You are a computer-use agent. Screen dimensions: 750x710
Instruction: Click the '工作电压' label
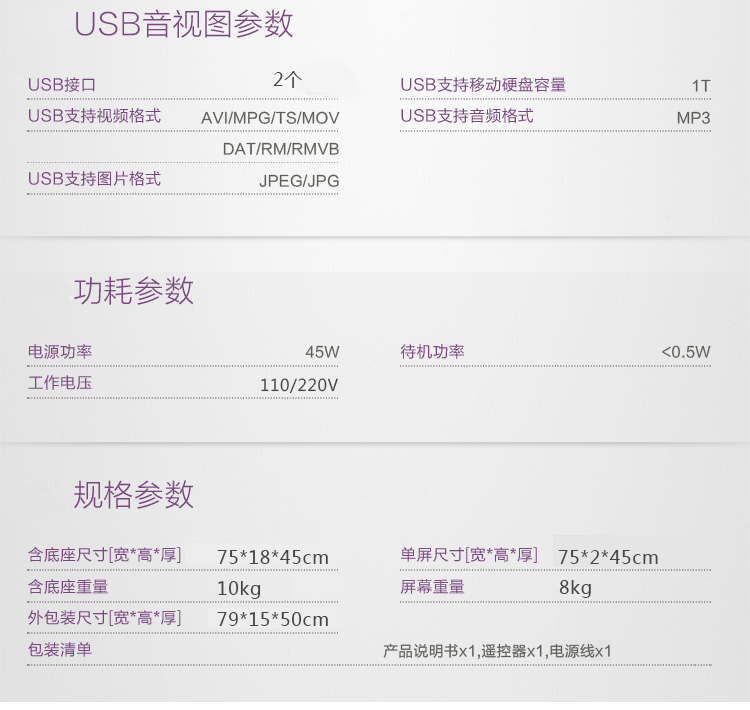click(60, 383)
